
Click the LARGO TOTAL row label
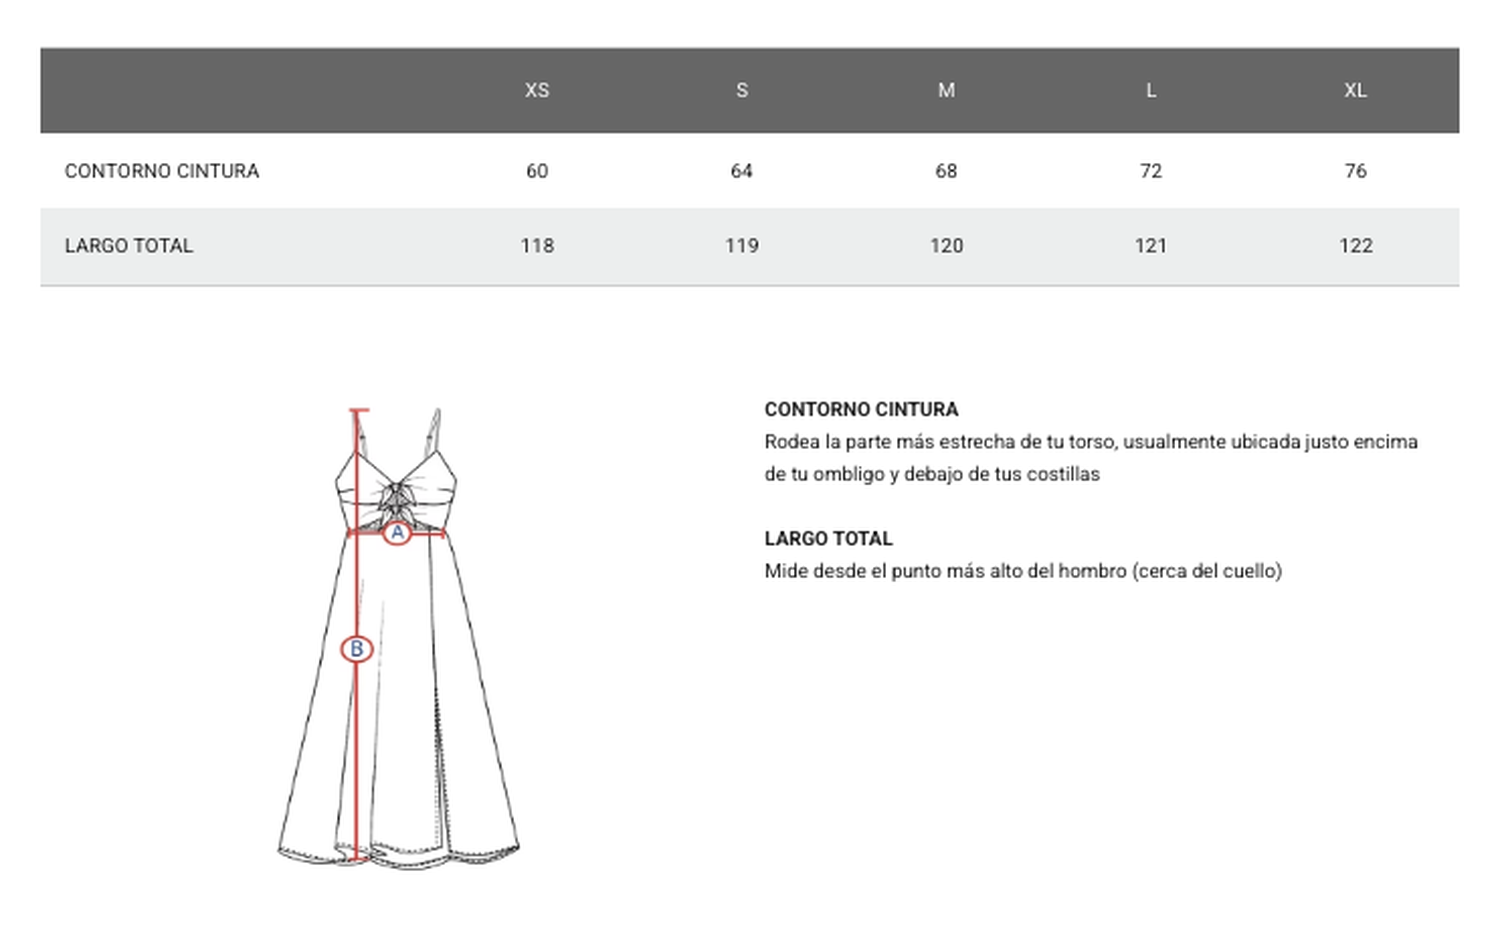(x=129, y=245)
